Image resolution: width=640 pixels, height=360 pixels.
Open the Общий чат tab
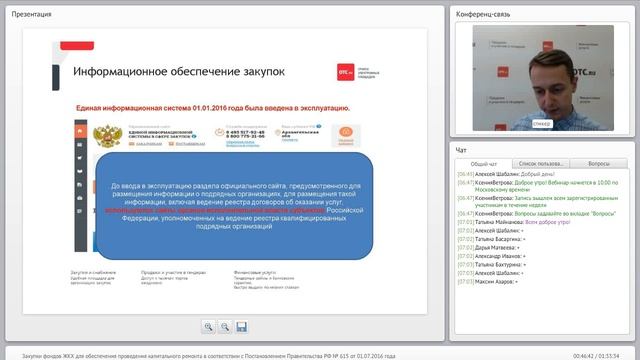484,164
